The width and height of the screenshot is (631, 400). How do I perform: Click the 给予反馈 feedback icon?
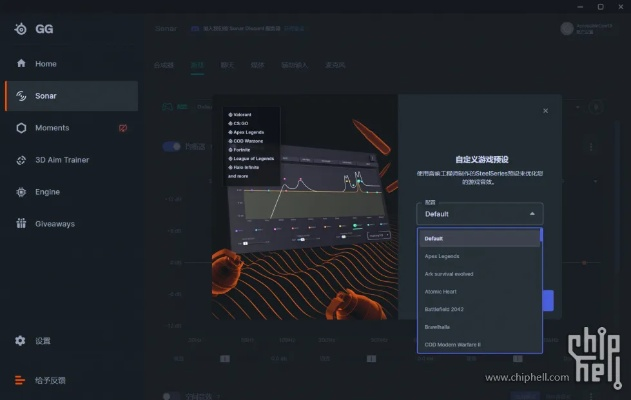[21, 380]
